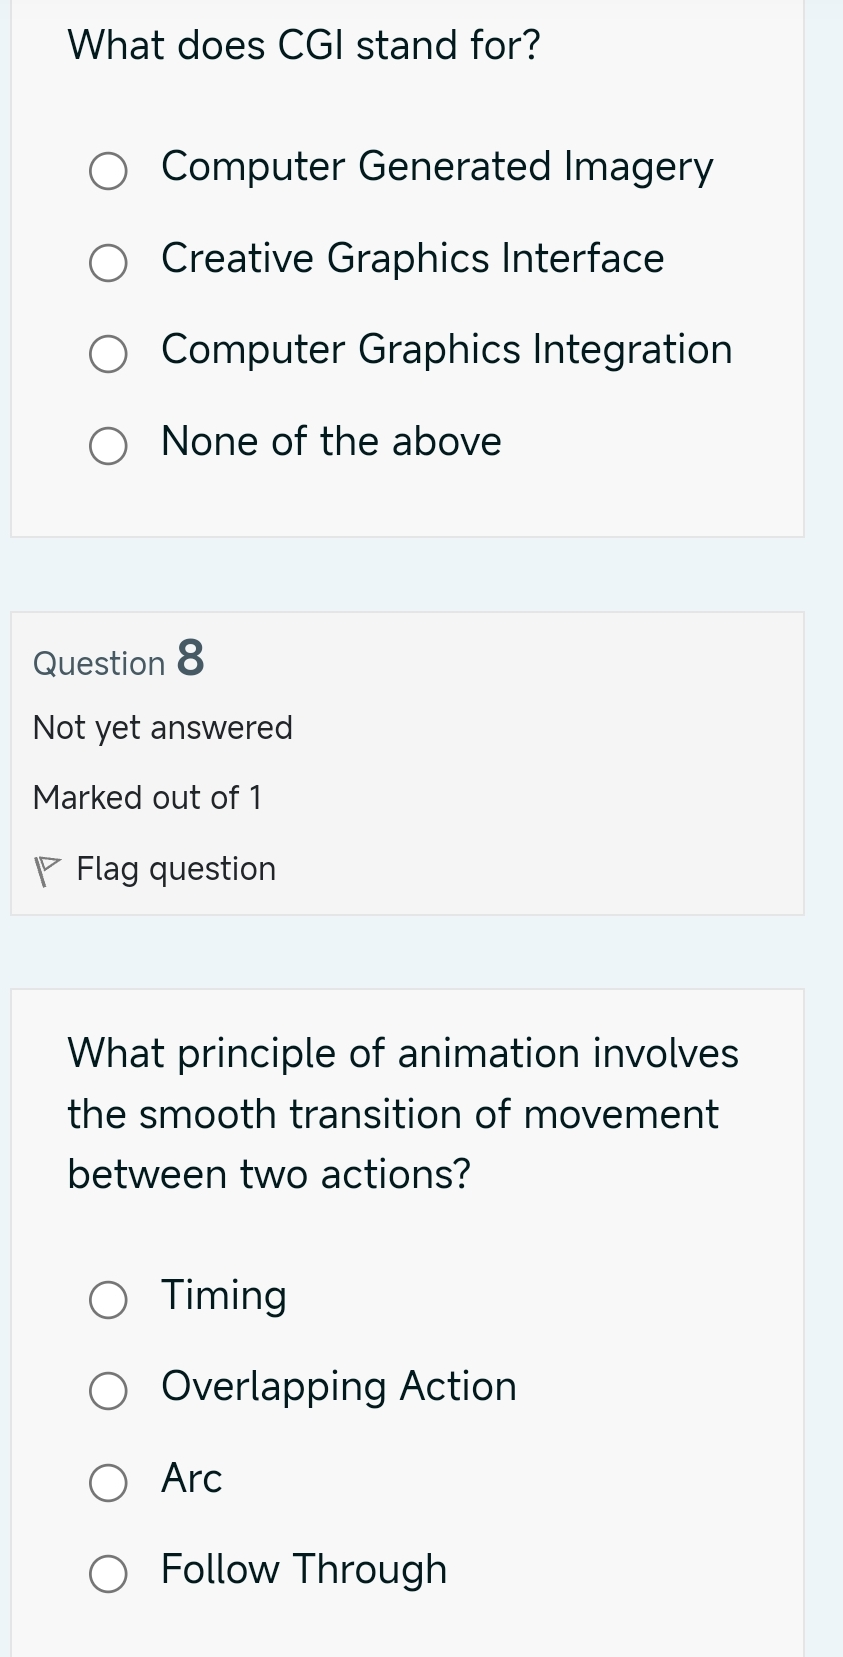Click the 'Not yet answered' status text
This screenshot has height=1657, width=843.
pos(163,727)
